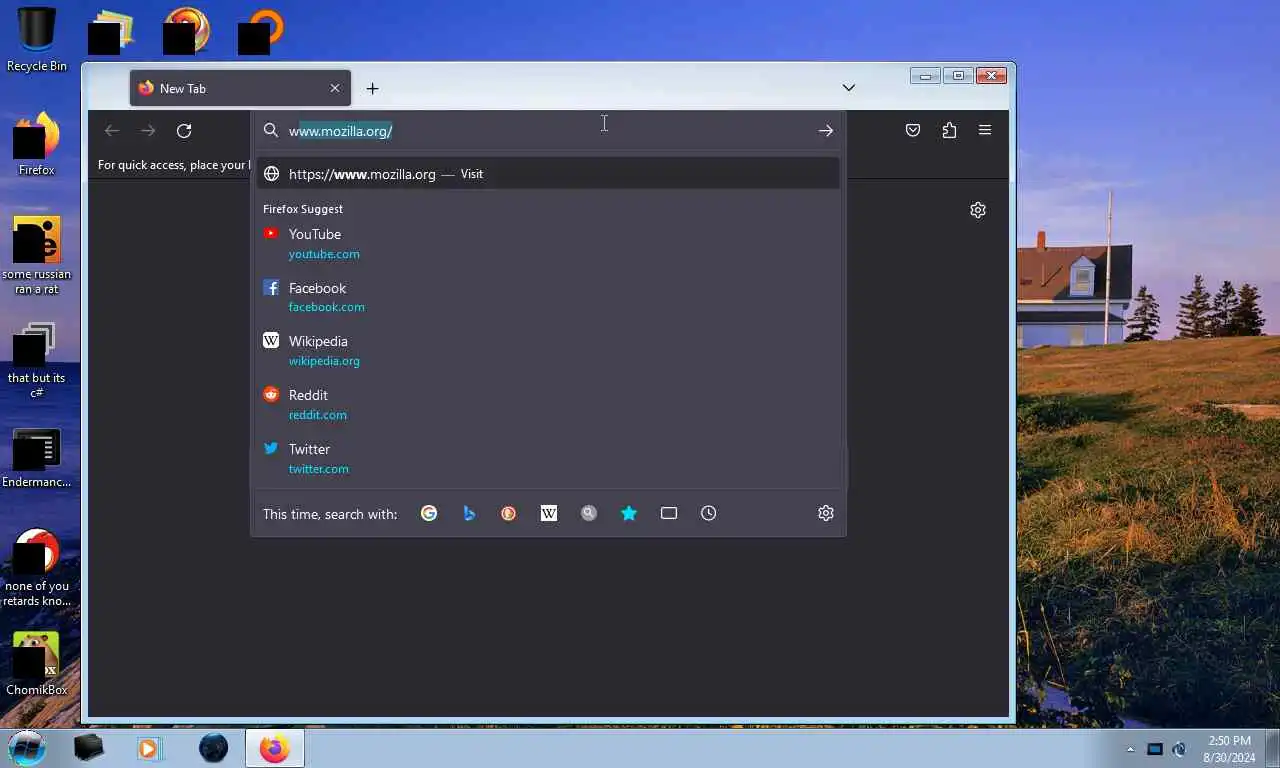
Task: Open a new tab with the plus button
Action: pos(372,89)
